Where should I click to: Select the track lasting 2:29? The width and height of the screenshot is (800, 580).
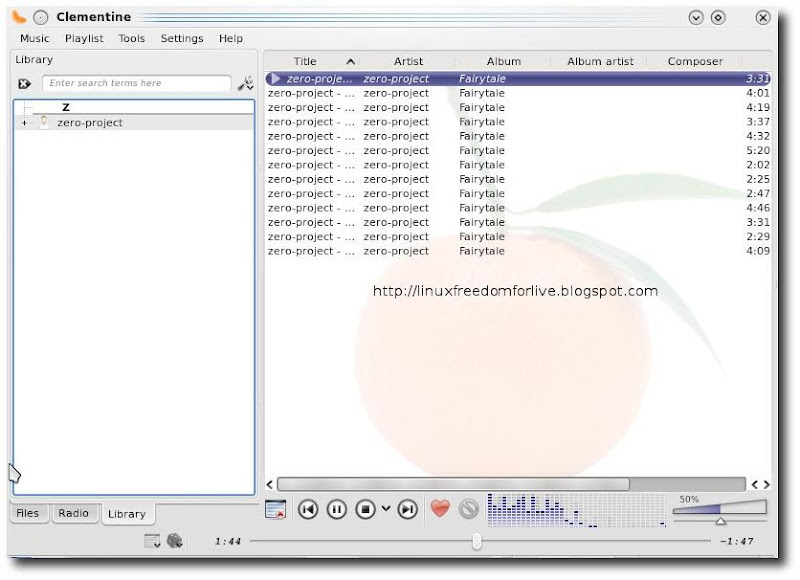518,237
